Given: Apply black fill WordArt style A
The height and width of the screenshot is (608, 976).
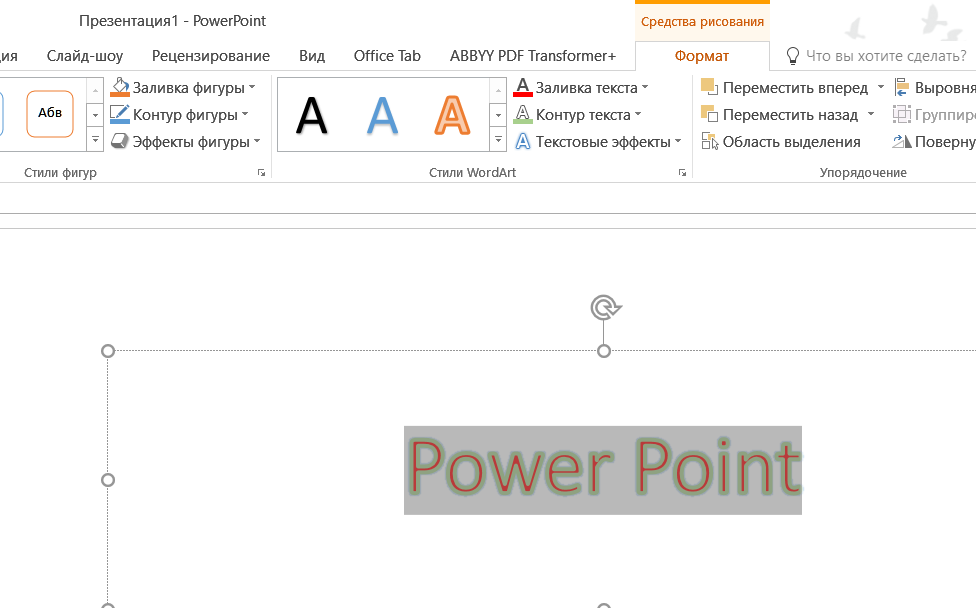Looking at the screenshot, I should point(311,115).
